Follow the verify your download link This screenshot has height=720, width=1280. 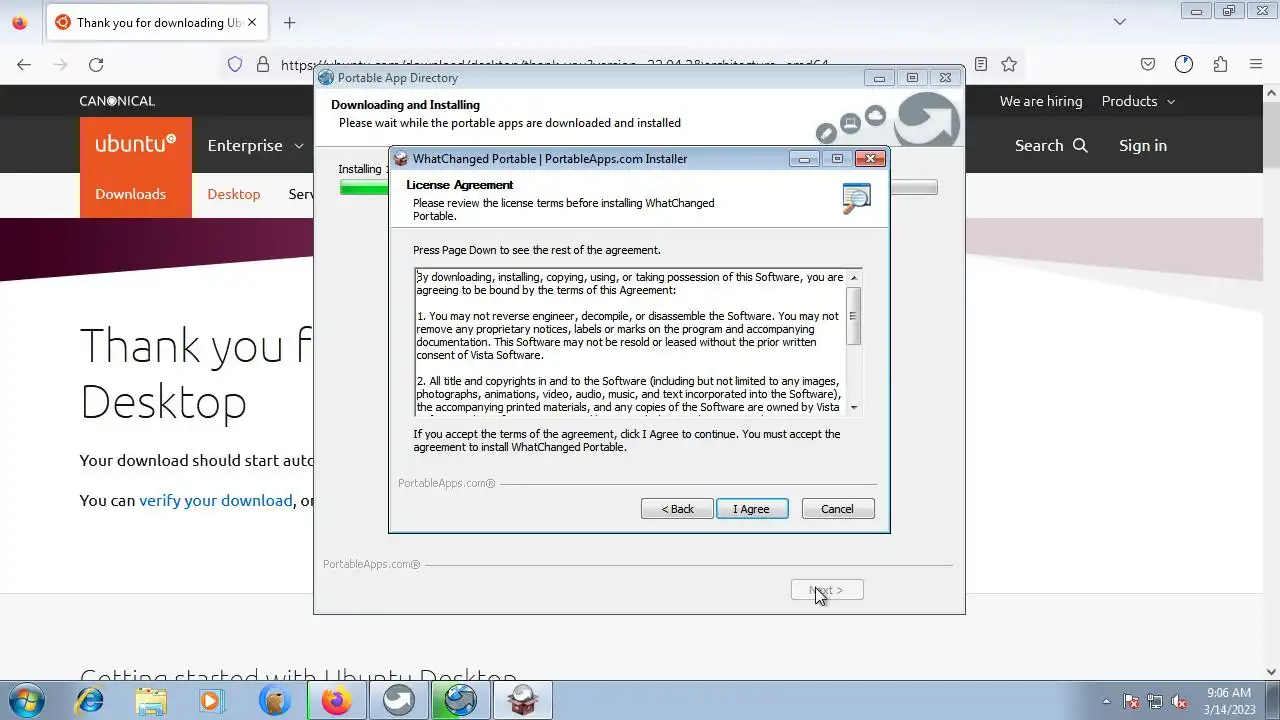coord(216,500)
